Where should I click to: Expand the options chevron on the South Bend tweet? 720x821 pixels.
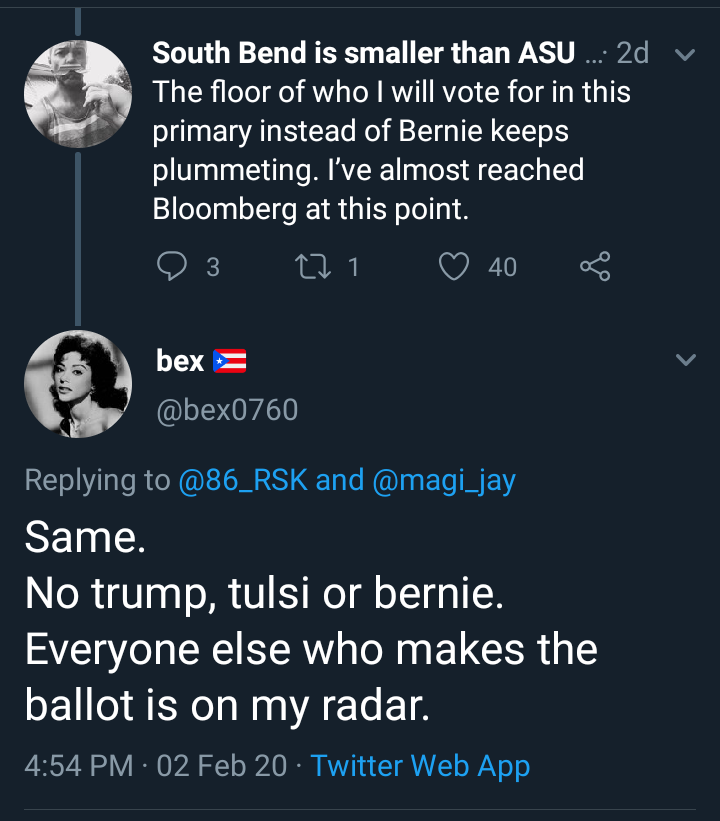[x=685, y=56]
